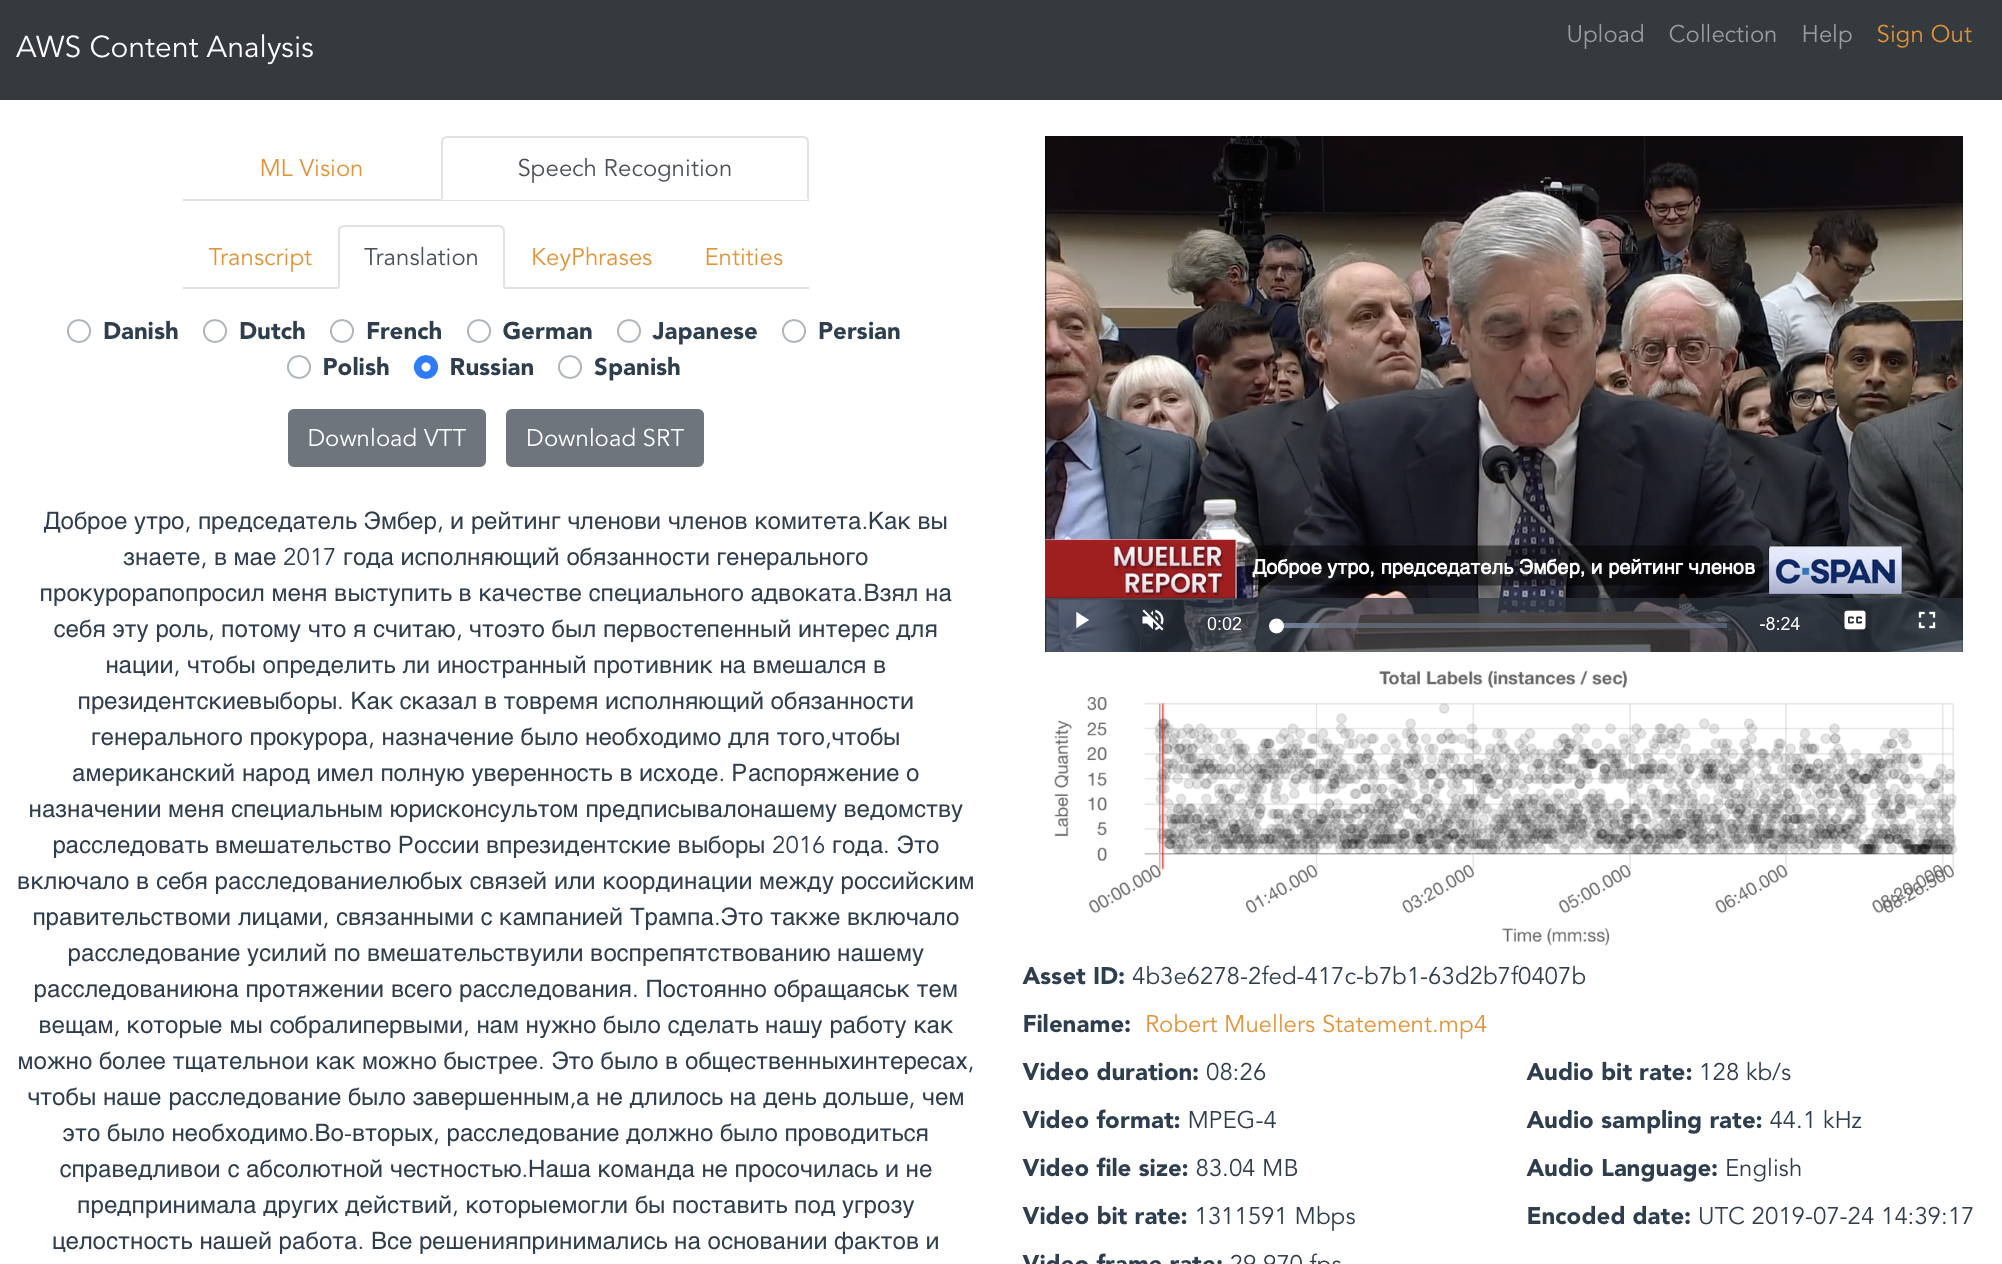Choose Spanish as translation language
This screenshot has height=1264, width=2002.
pos(570,367)
